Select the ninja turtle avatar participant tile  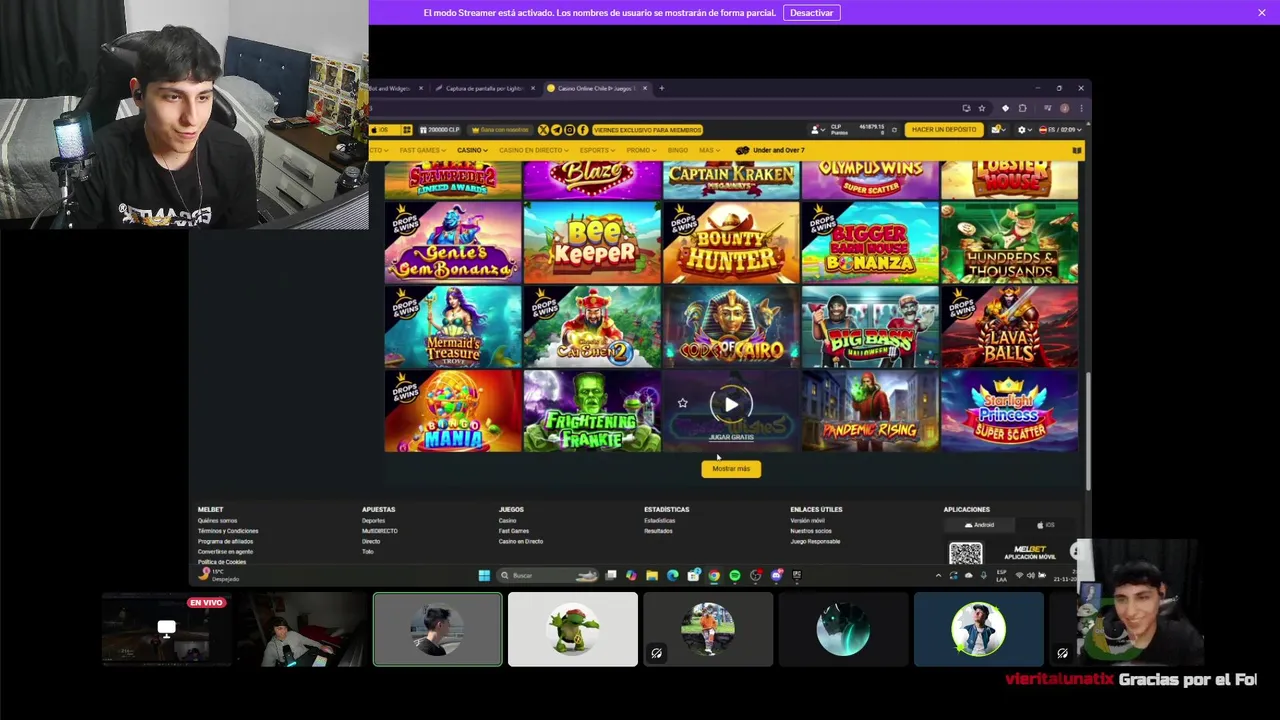[x=573, y=629]
